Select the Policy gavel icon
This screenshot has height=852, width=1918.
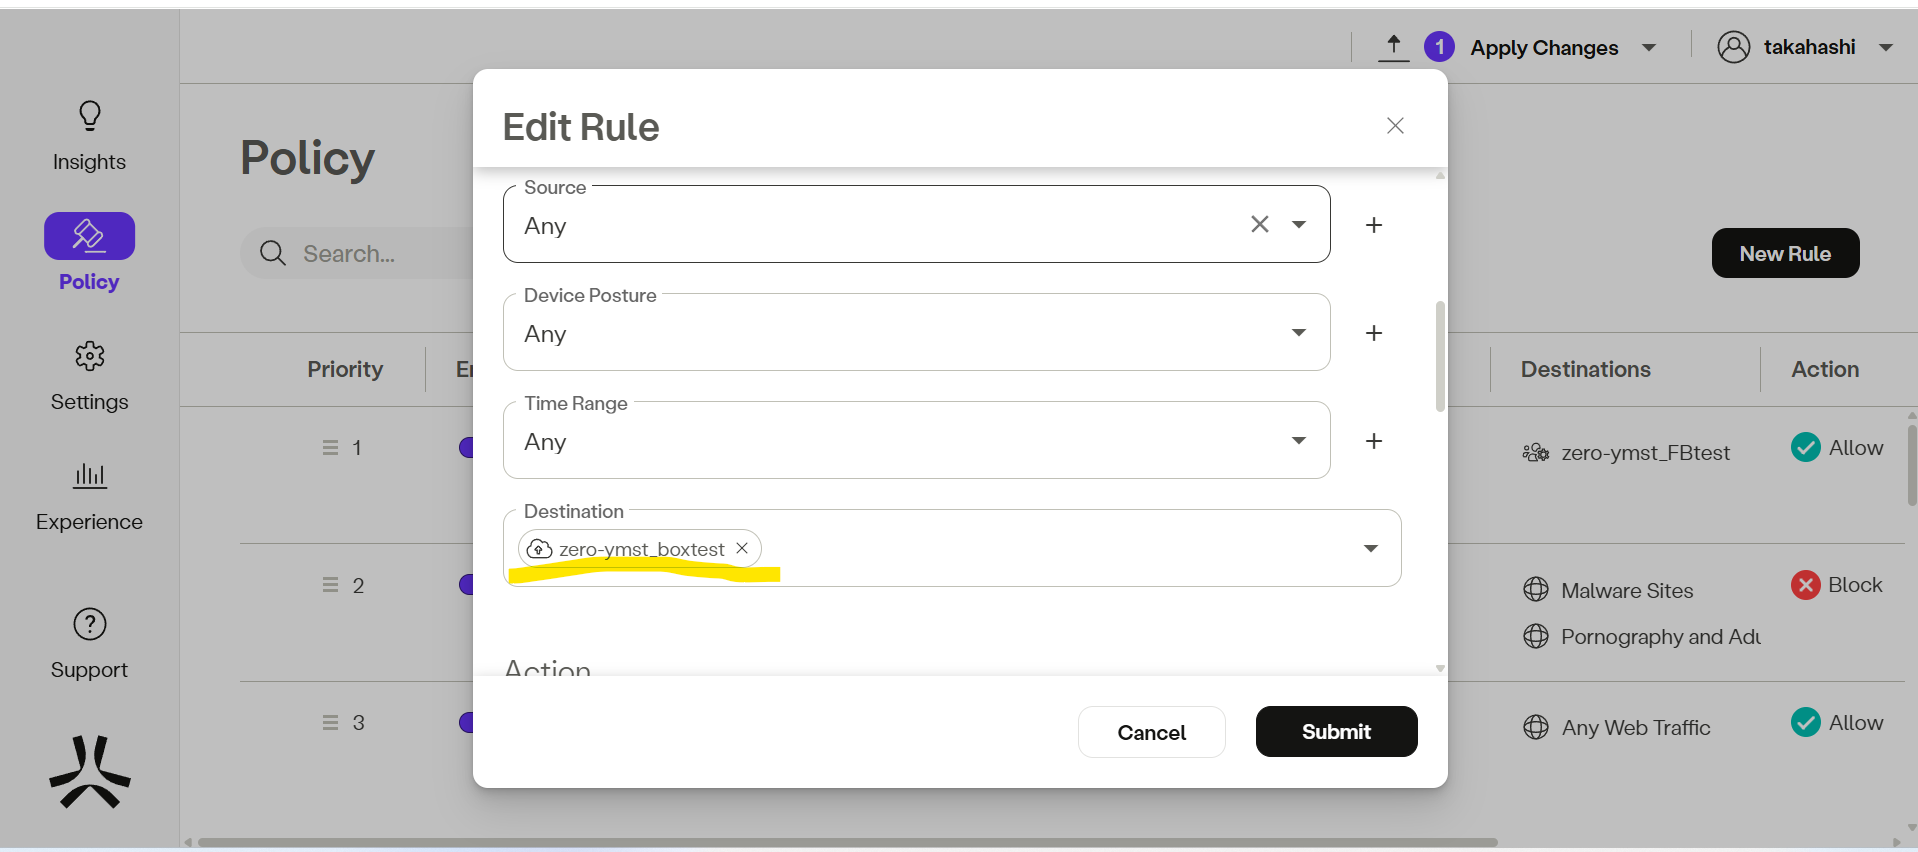click(x=89, y=236)
